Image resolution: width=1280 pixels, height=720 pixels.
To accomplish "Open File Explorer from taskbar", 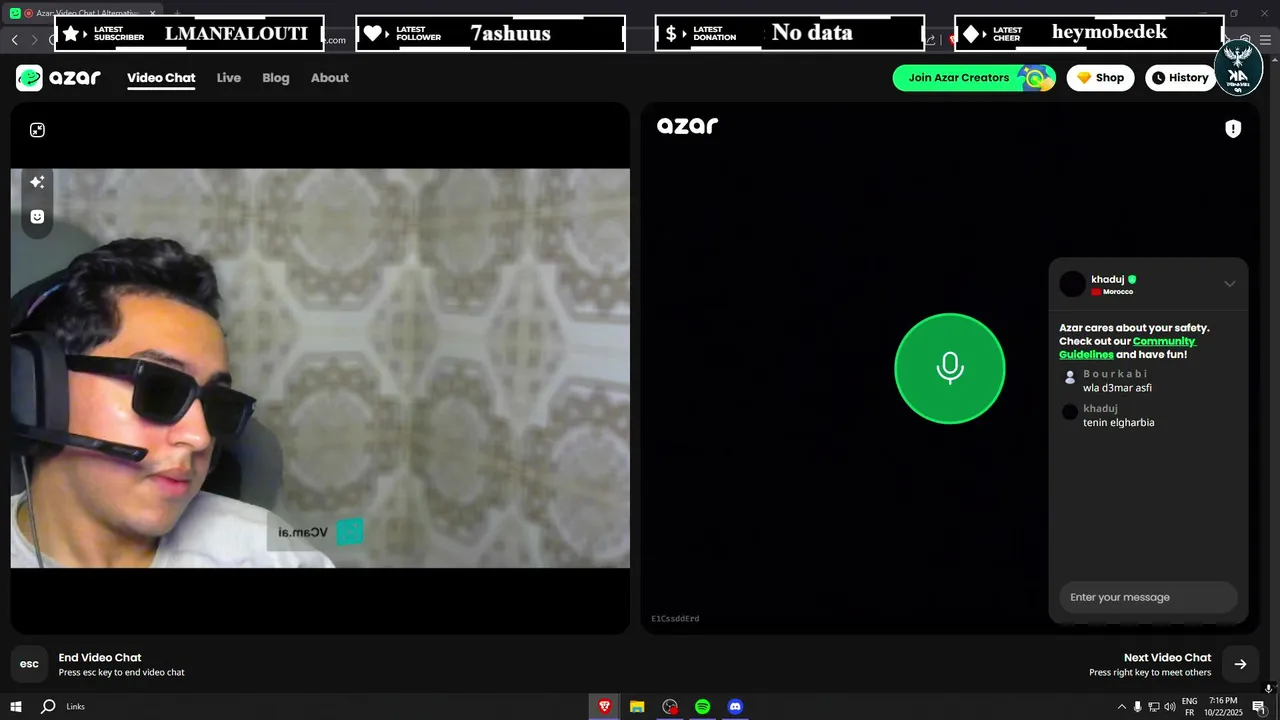I will point(637,706).
